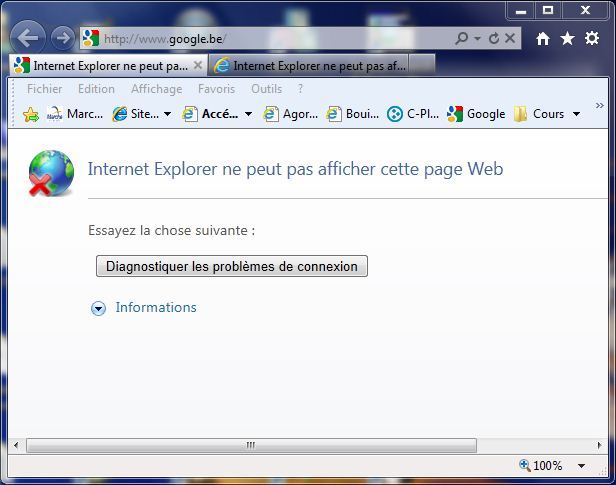Open the Outils menu

[266, 89]
